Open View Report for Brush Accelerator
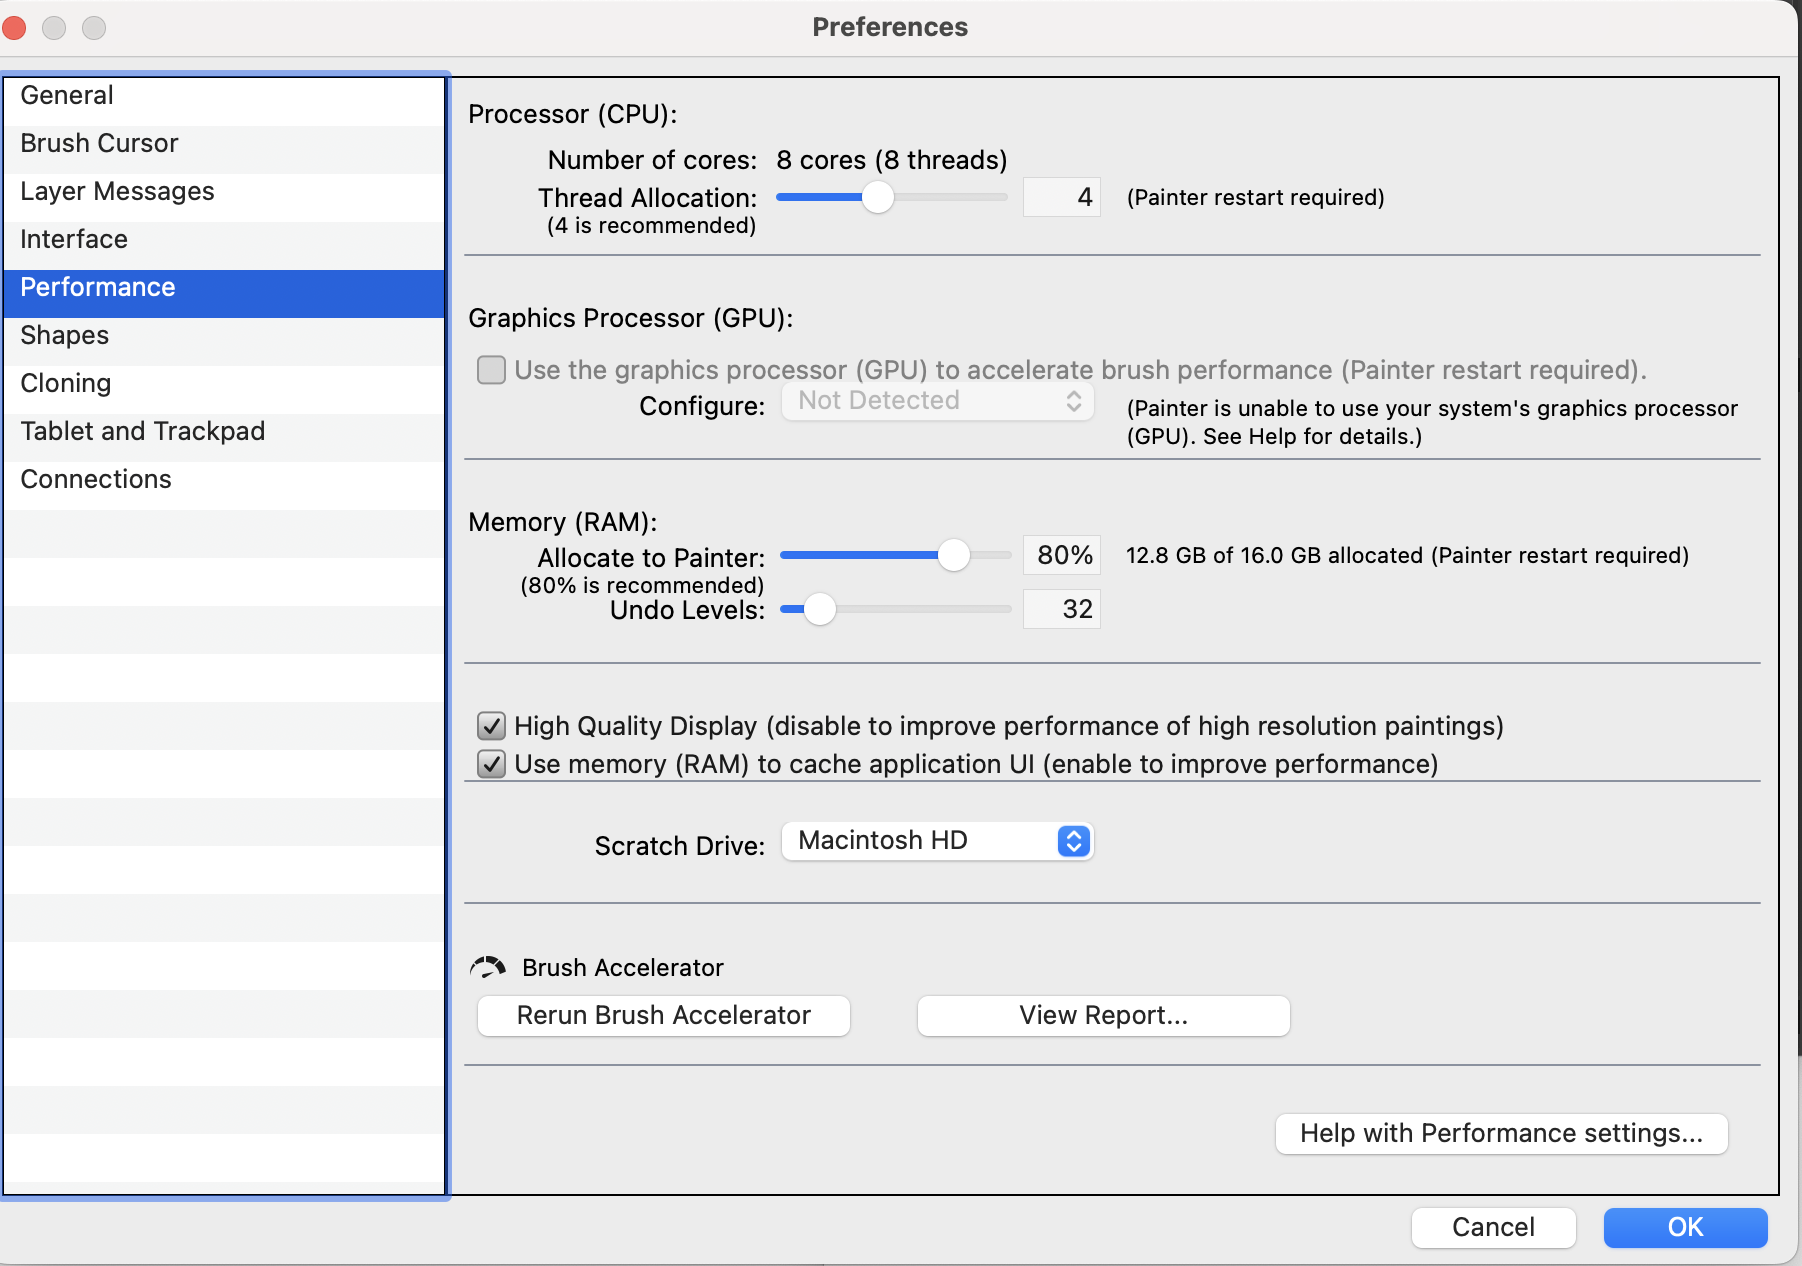The width and height of the screenshot is (1802, 1266). click(x=1103, y=1016)
